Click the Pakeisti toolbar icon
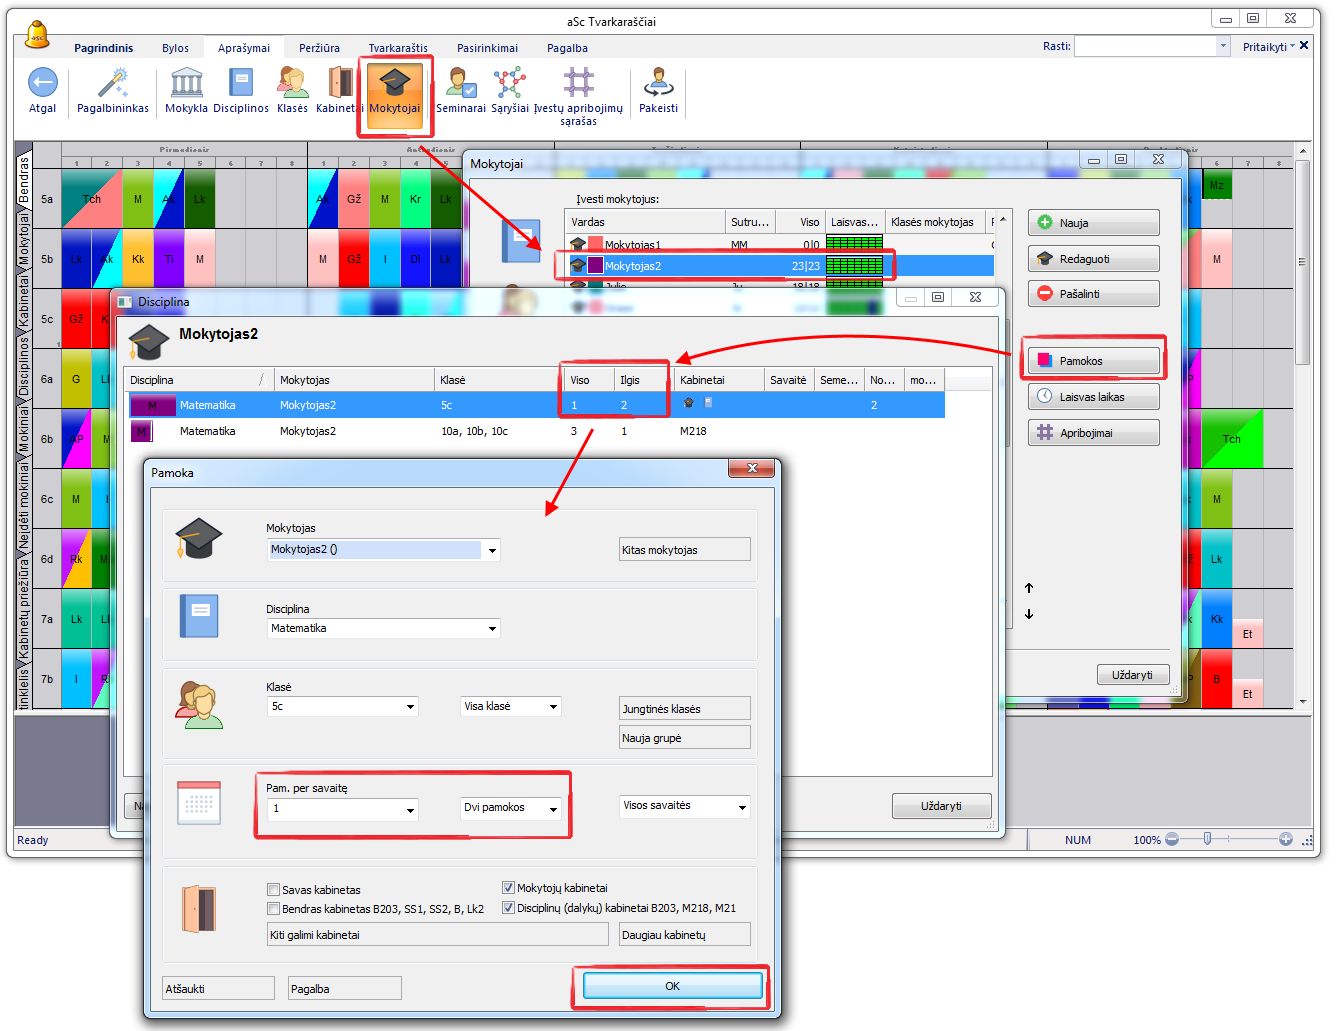The height and width of the screenshot is (1031, 1339). tap(658, 83)
